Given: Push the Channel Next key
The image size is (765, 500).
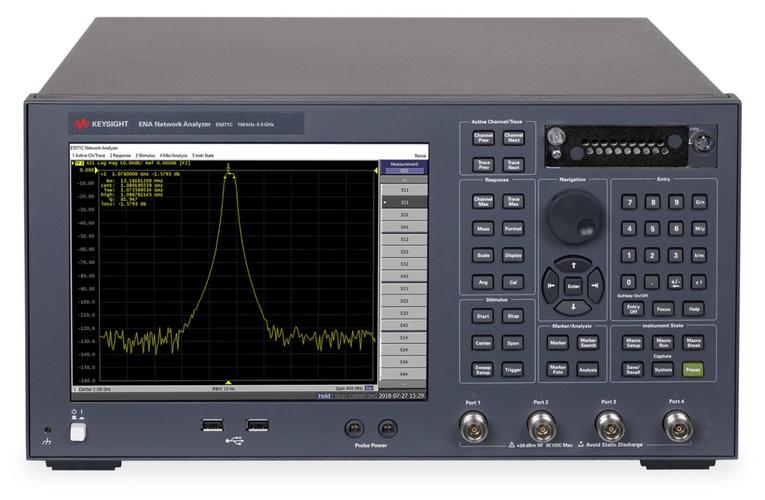Looking at the screenshot, I should (x=513, y=138).
